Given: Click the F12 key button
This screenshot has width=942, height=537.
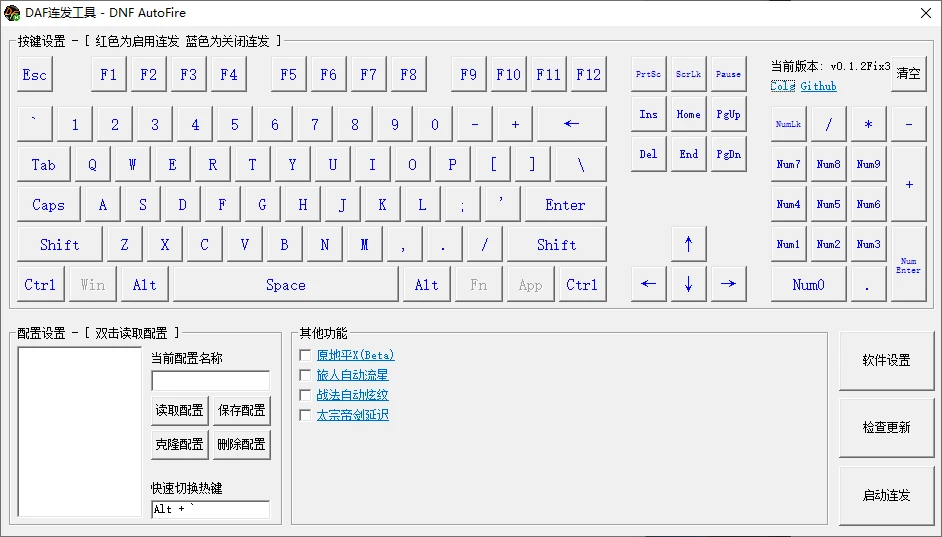Looking at the screenshot, I should click(x=589, y=74).
